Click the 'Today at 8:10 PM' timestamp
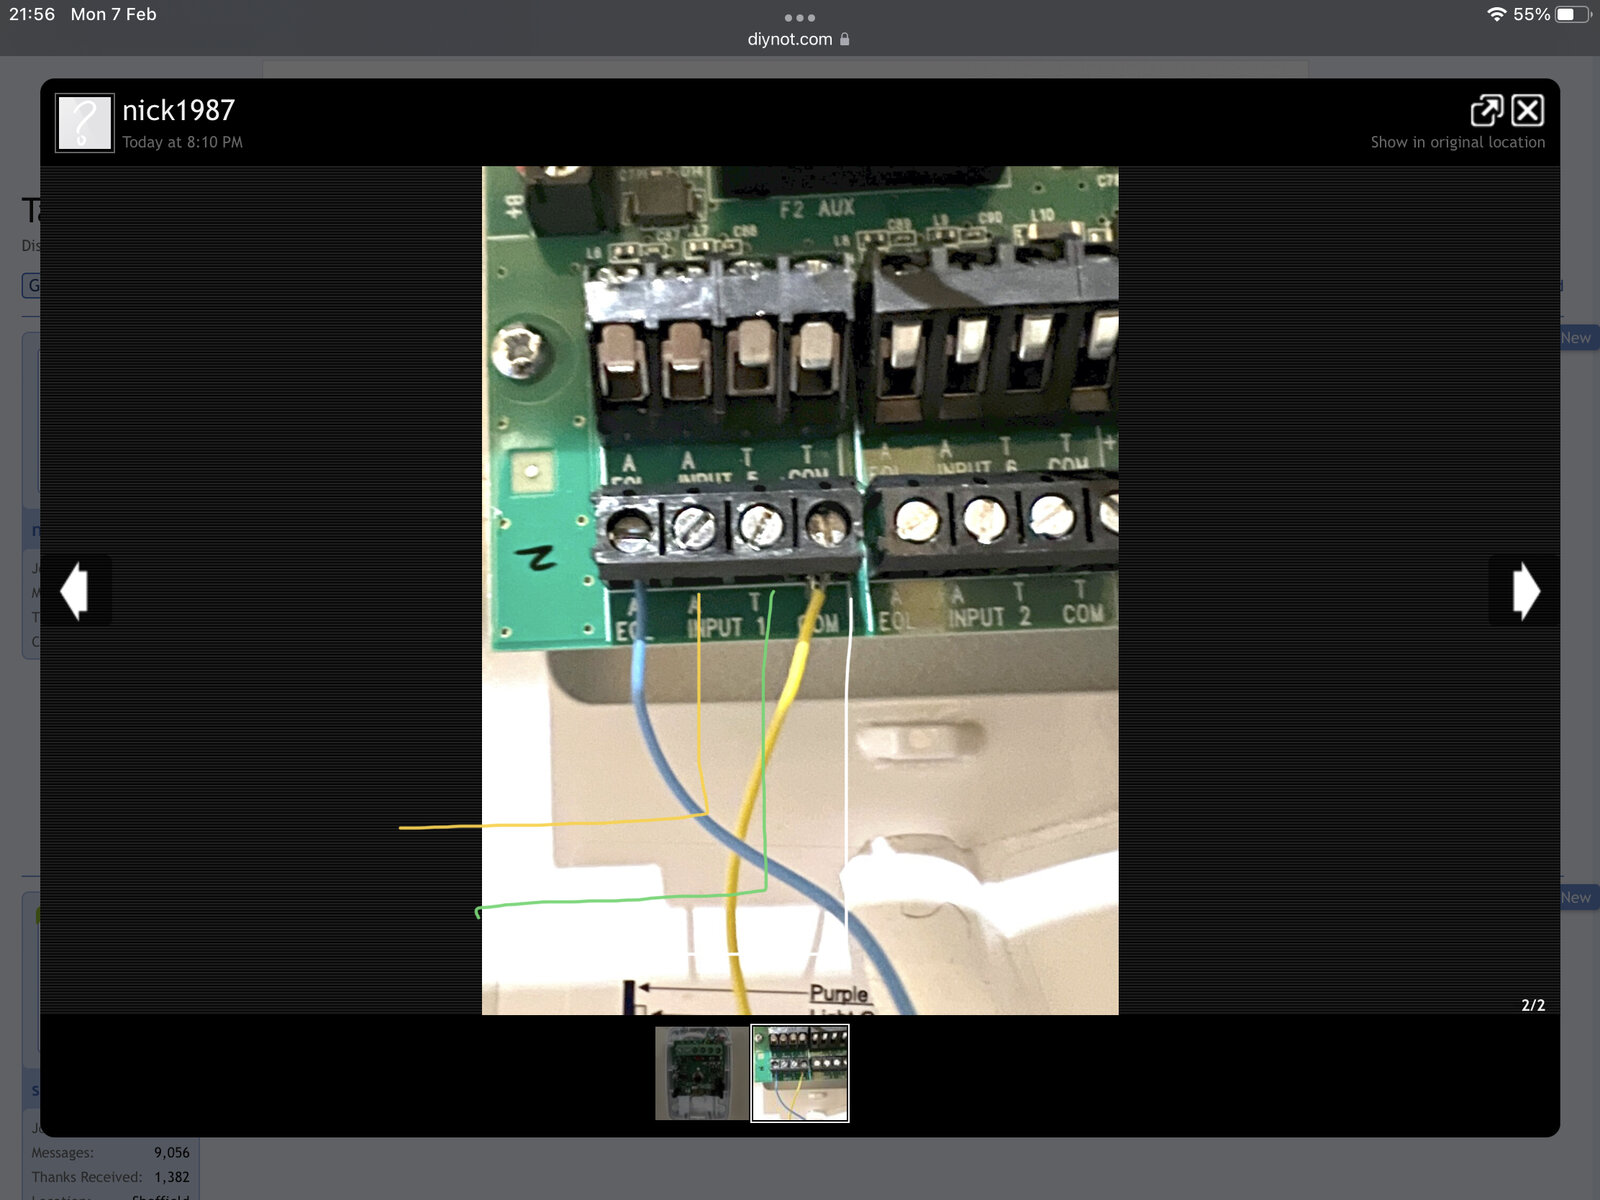 (x=182, y=142)
